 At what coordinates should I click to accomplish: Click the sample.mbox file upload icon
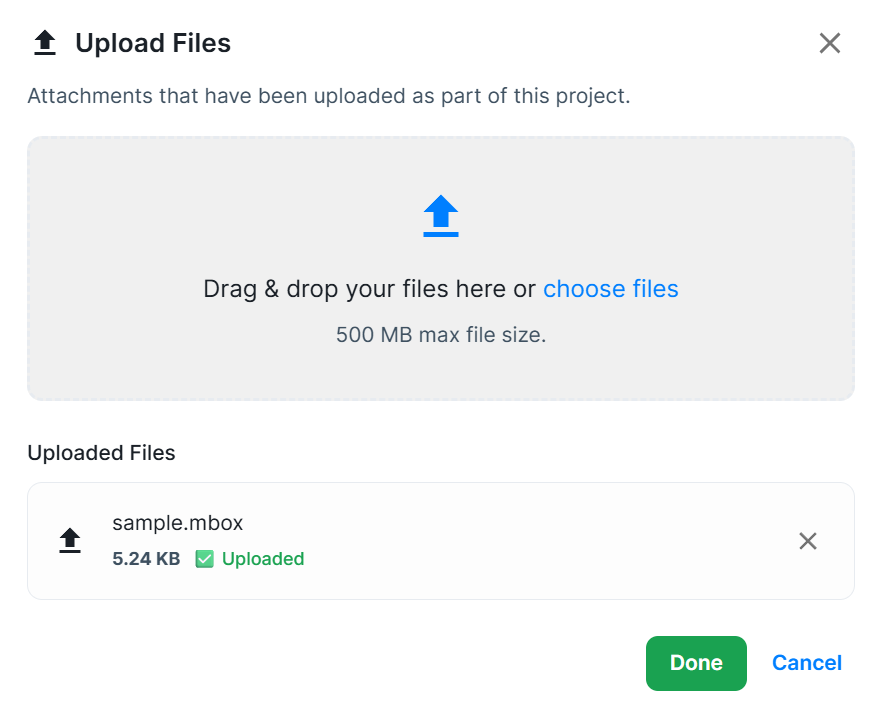(69, 541)
